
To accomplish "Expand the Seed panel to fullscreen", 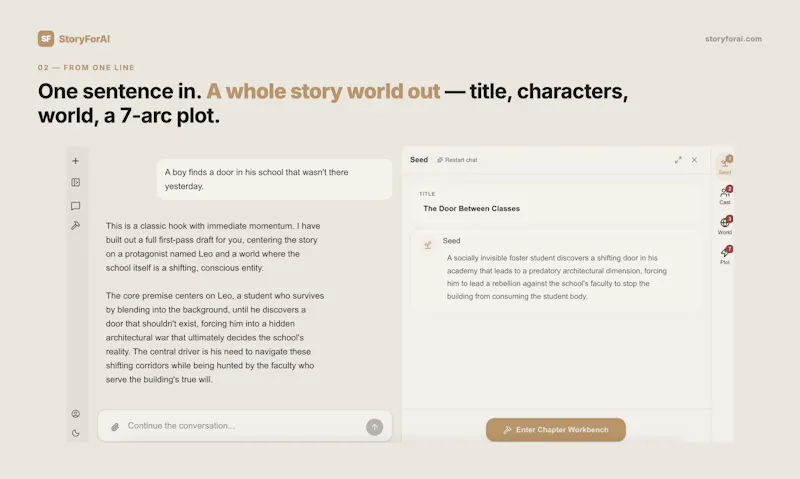I will point(678,160).
